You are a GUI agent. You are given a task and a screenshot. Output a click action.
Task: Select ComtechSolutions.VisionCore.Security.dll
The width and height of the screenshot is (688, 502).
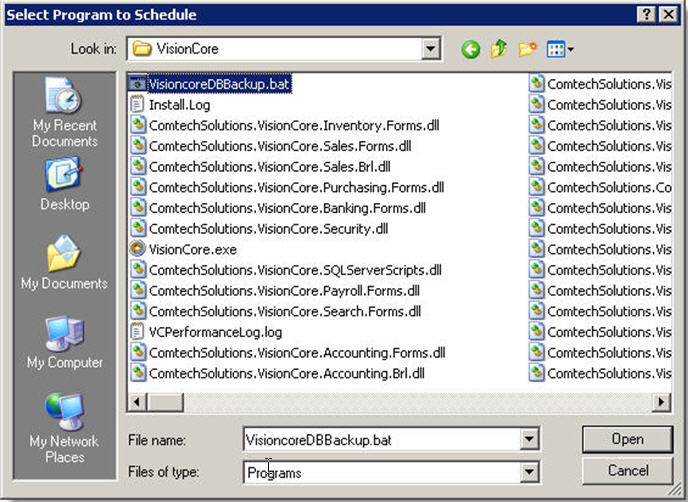[x=259, y=229]
